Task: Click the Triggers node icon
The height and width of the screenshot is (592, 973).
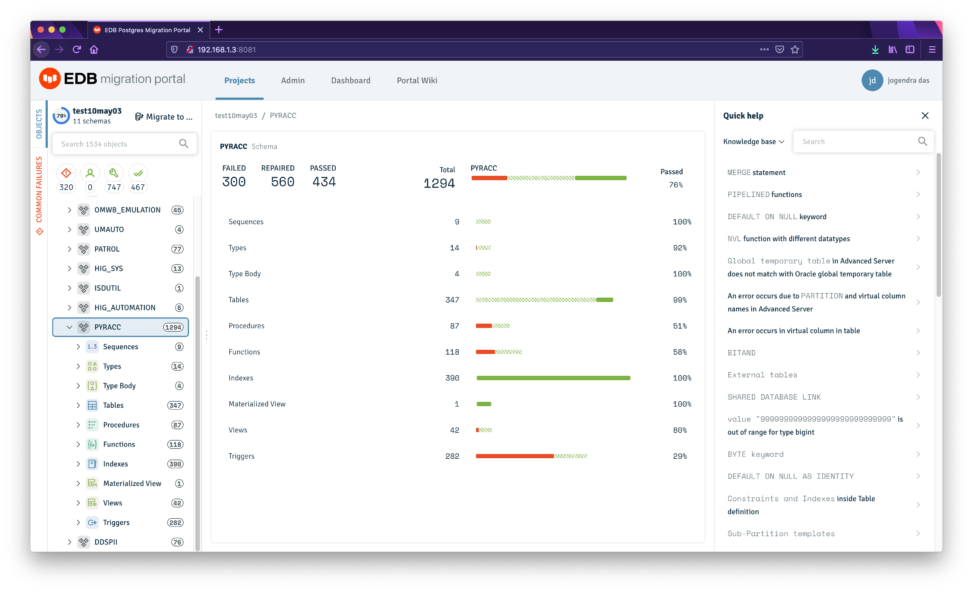Action: click(92, 522)
